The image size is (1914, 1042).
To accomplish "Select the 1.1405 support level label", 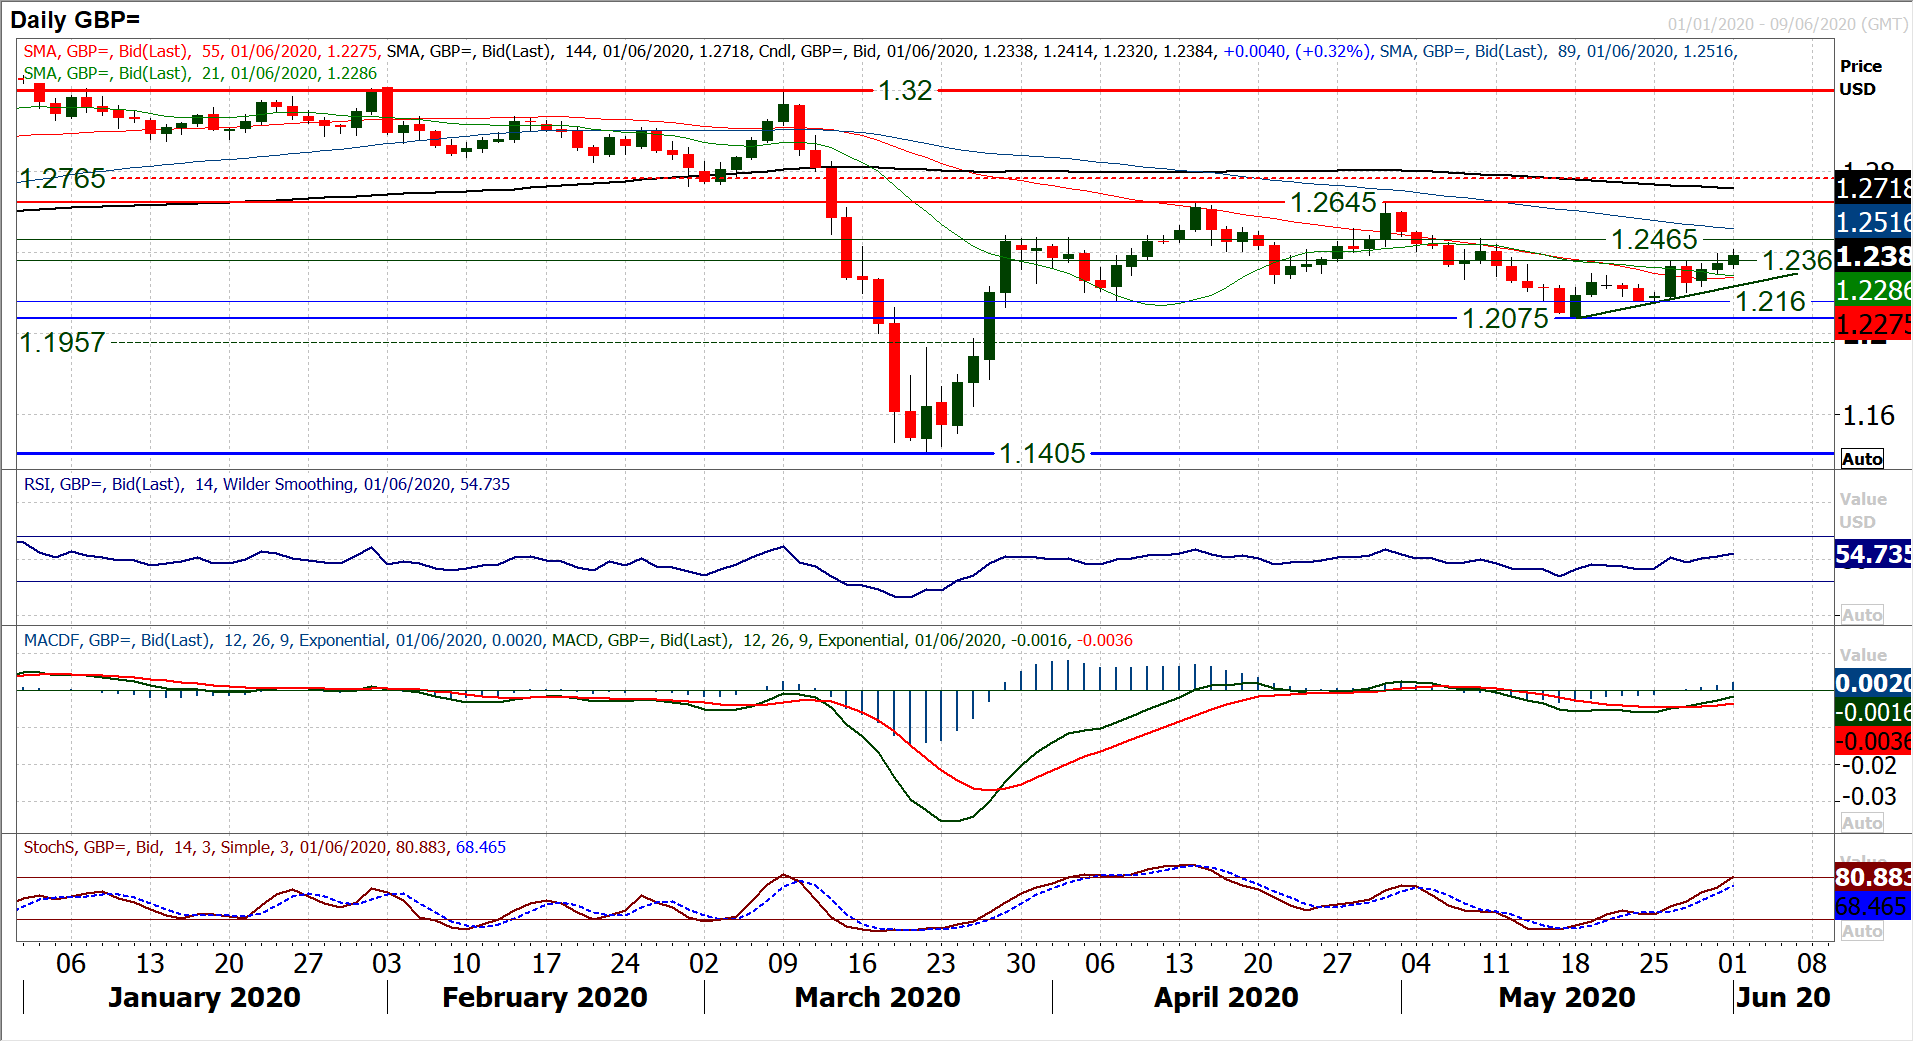I will click(1042, 454).
